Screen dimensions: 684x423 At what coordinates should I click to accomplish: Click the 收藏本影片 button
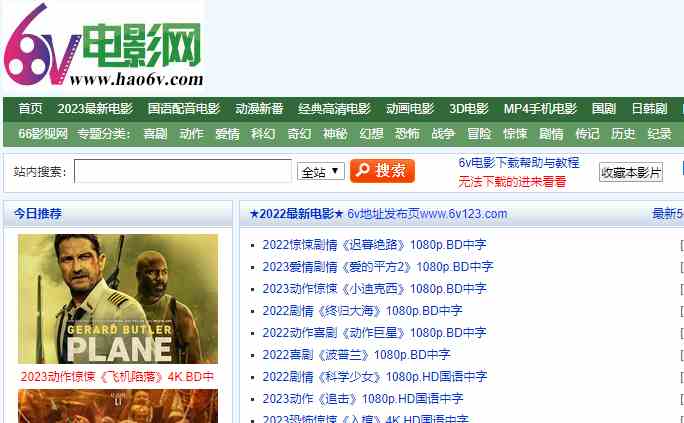(631, 172)
